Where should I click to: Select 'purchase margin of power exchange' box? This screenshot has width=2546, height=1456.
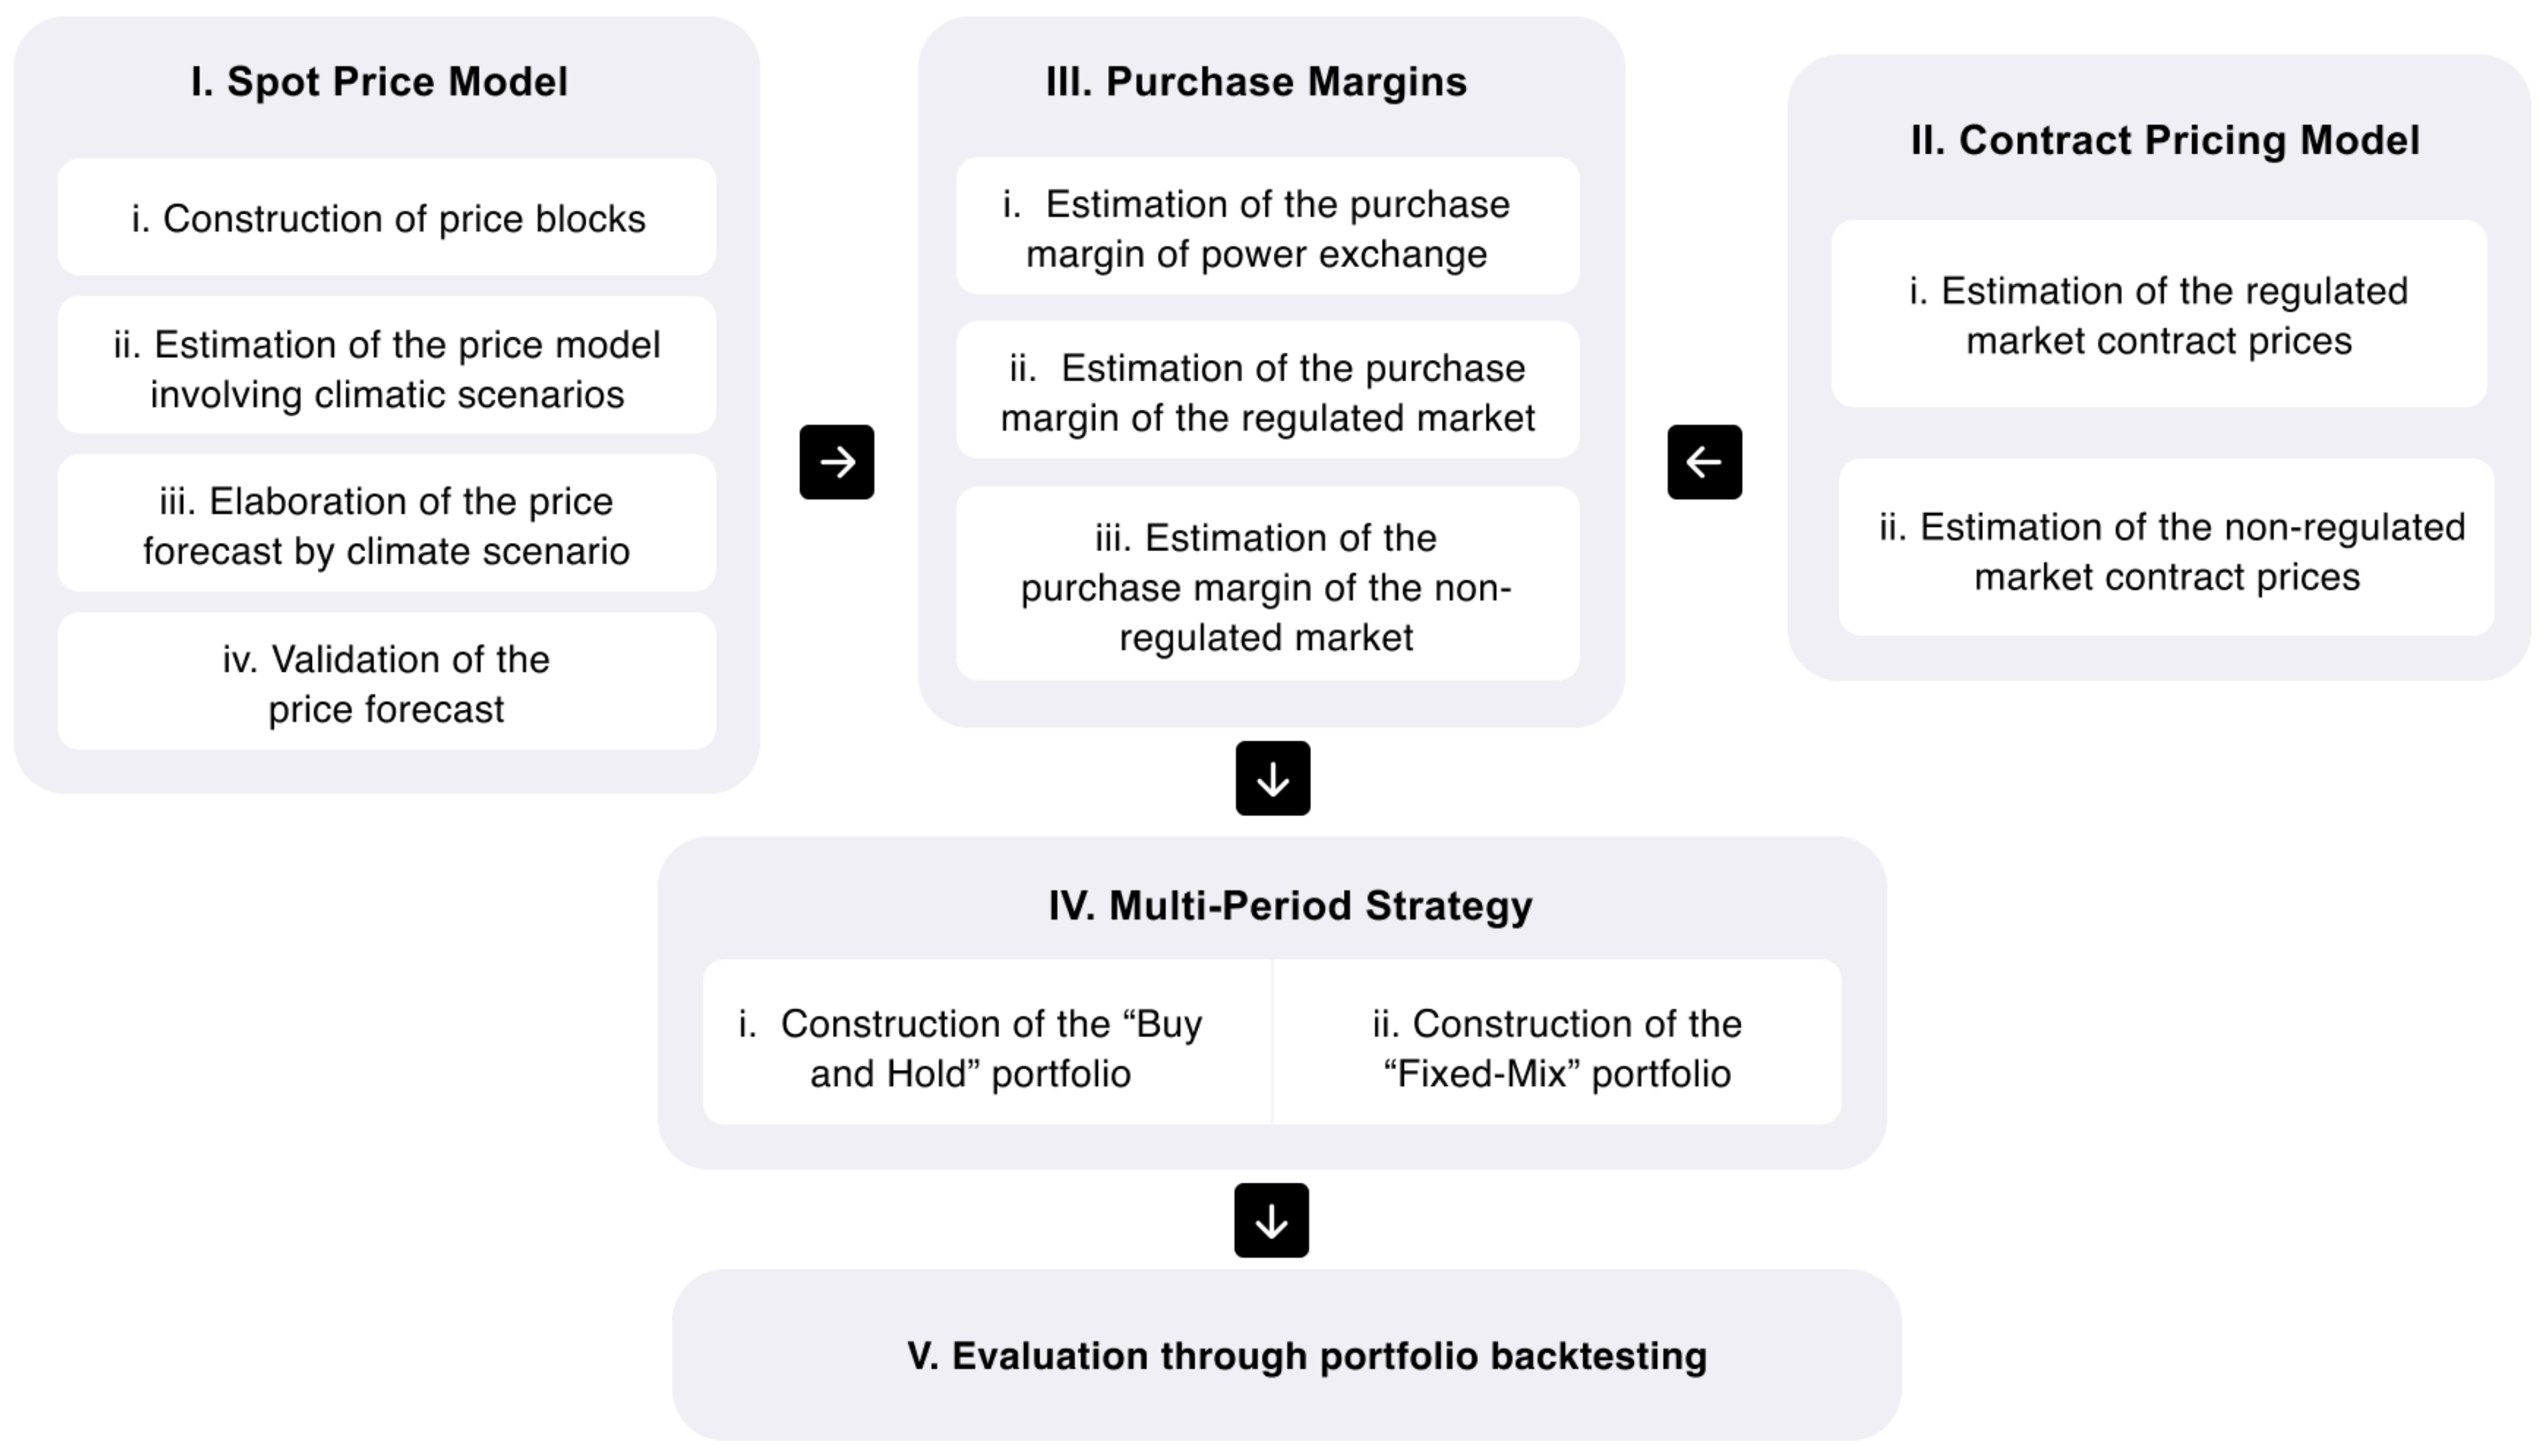point(1267,228)
